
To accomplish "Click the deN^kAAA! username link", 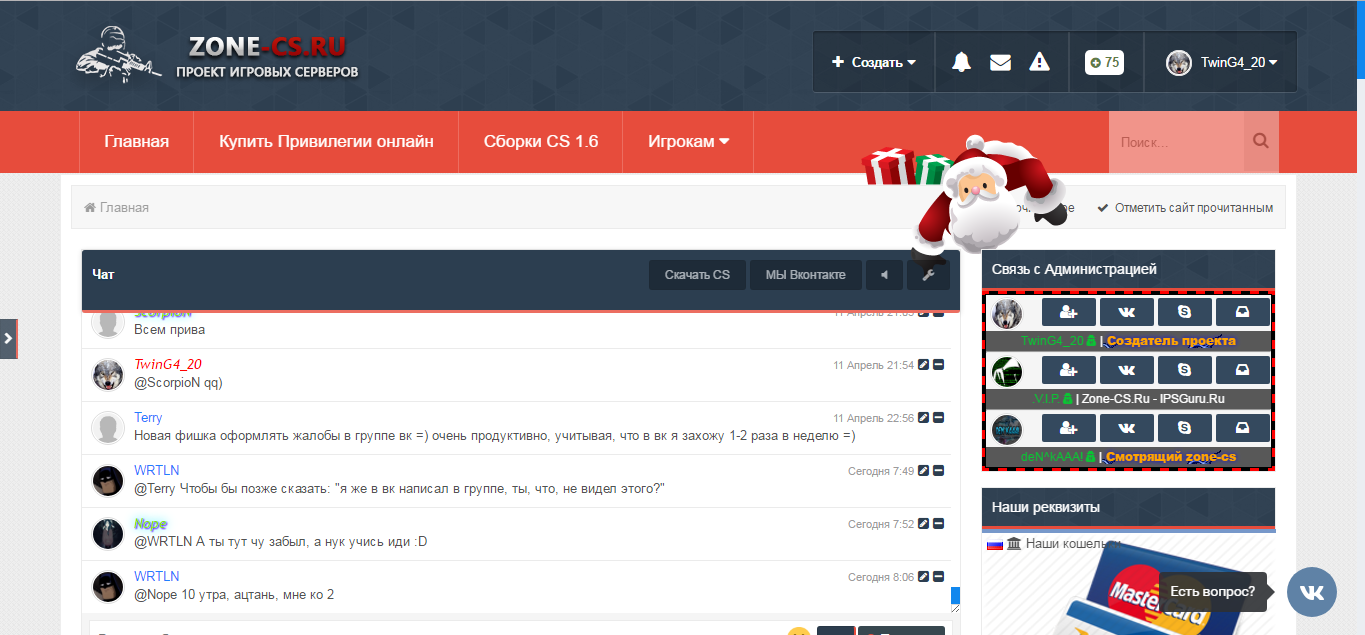I will (1051, 457).
